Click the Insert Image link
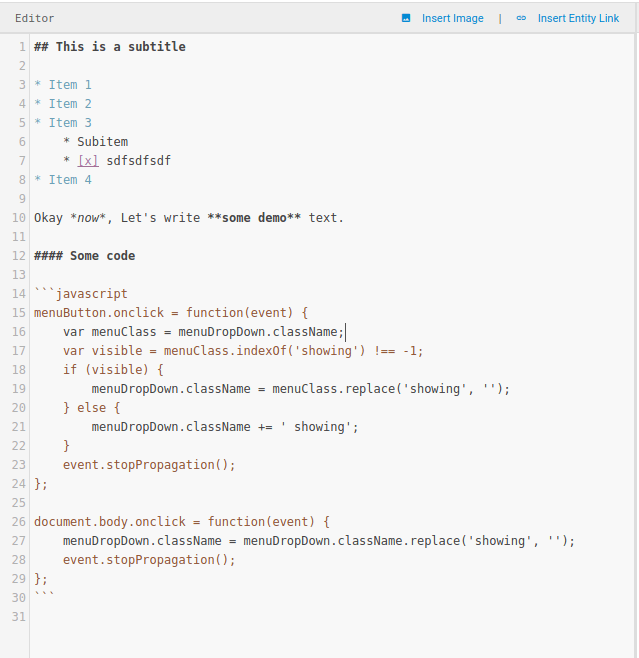639x658 pixels. coord(452,18)
